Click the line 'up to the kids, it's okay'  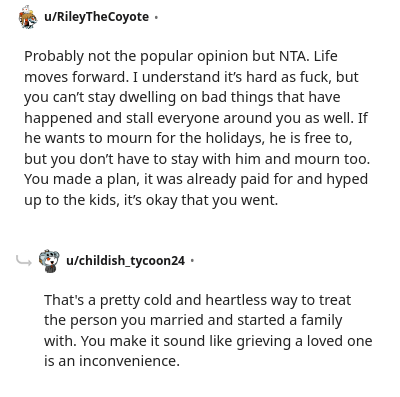coord(151,200)
